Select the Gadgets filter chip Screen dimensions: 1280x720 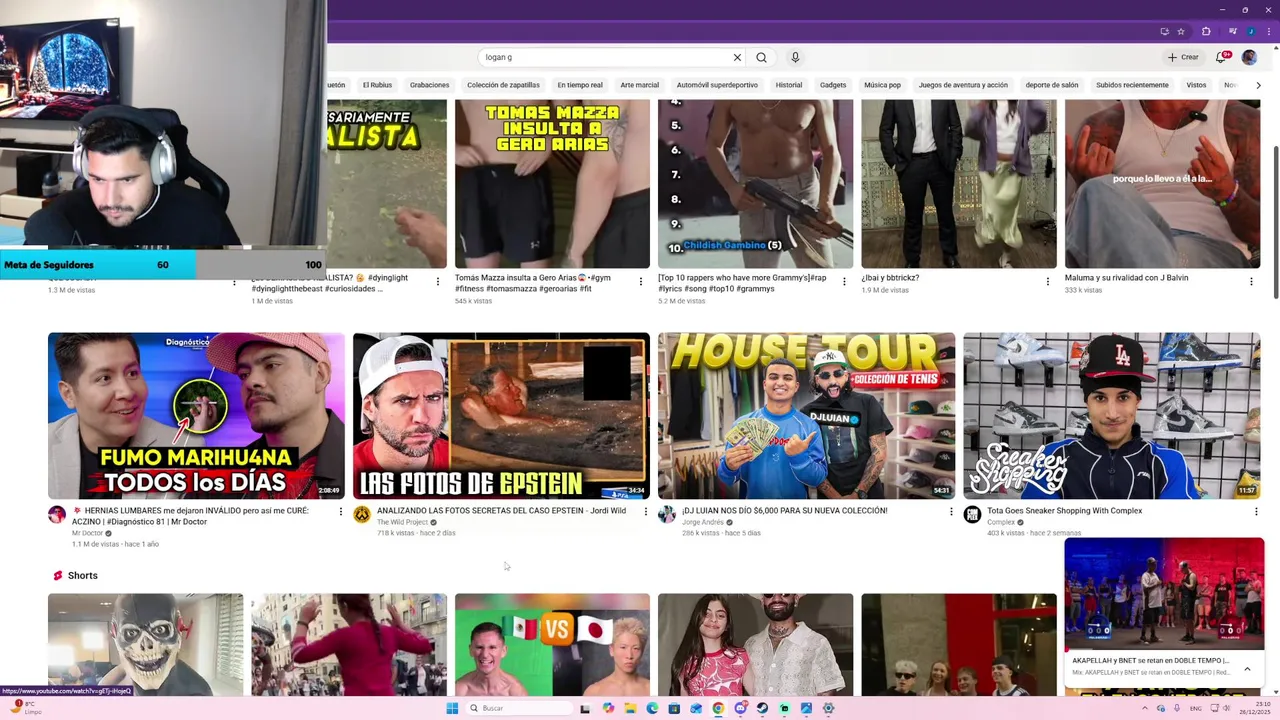pos(833,85)
